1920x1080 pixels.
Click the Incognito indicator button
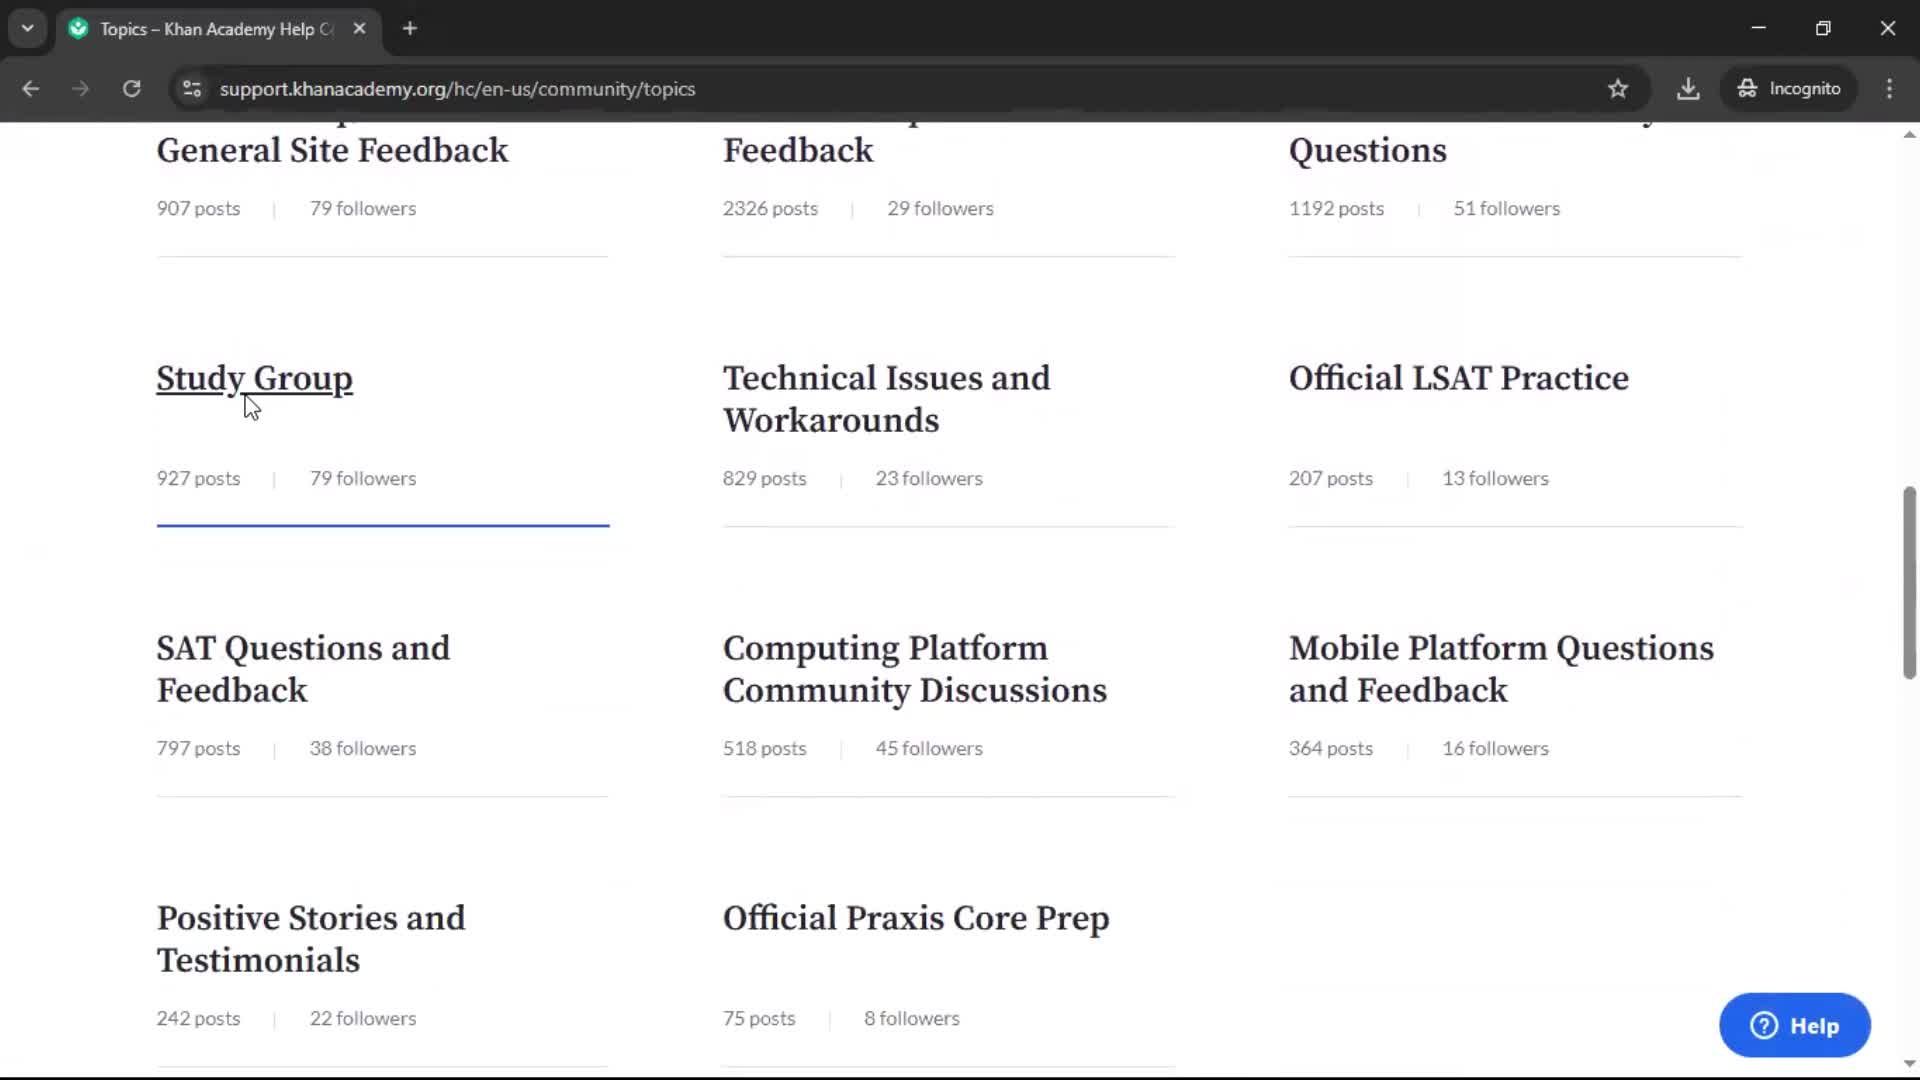click(x=1789, y=89)
